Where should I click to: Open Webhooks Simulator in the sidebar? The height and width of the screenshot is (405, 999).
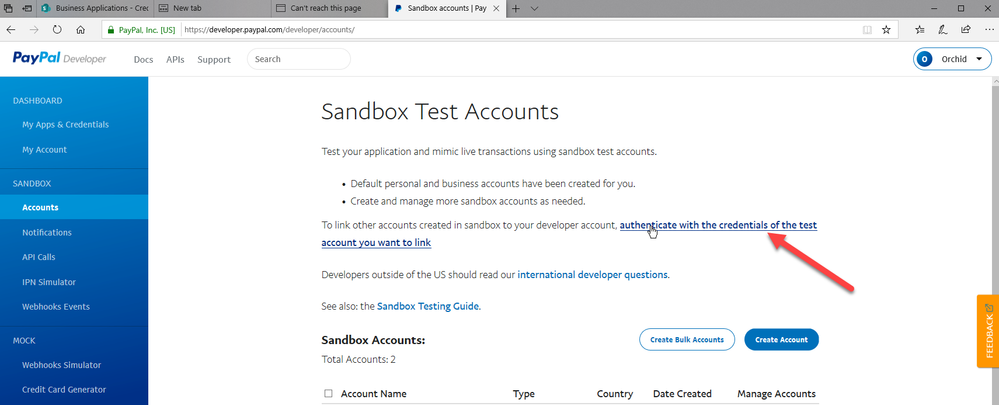tap(61, 365)
